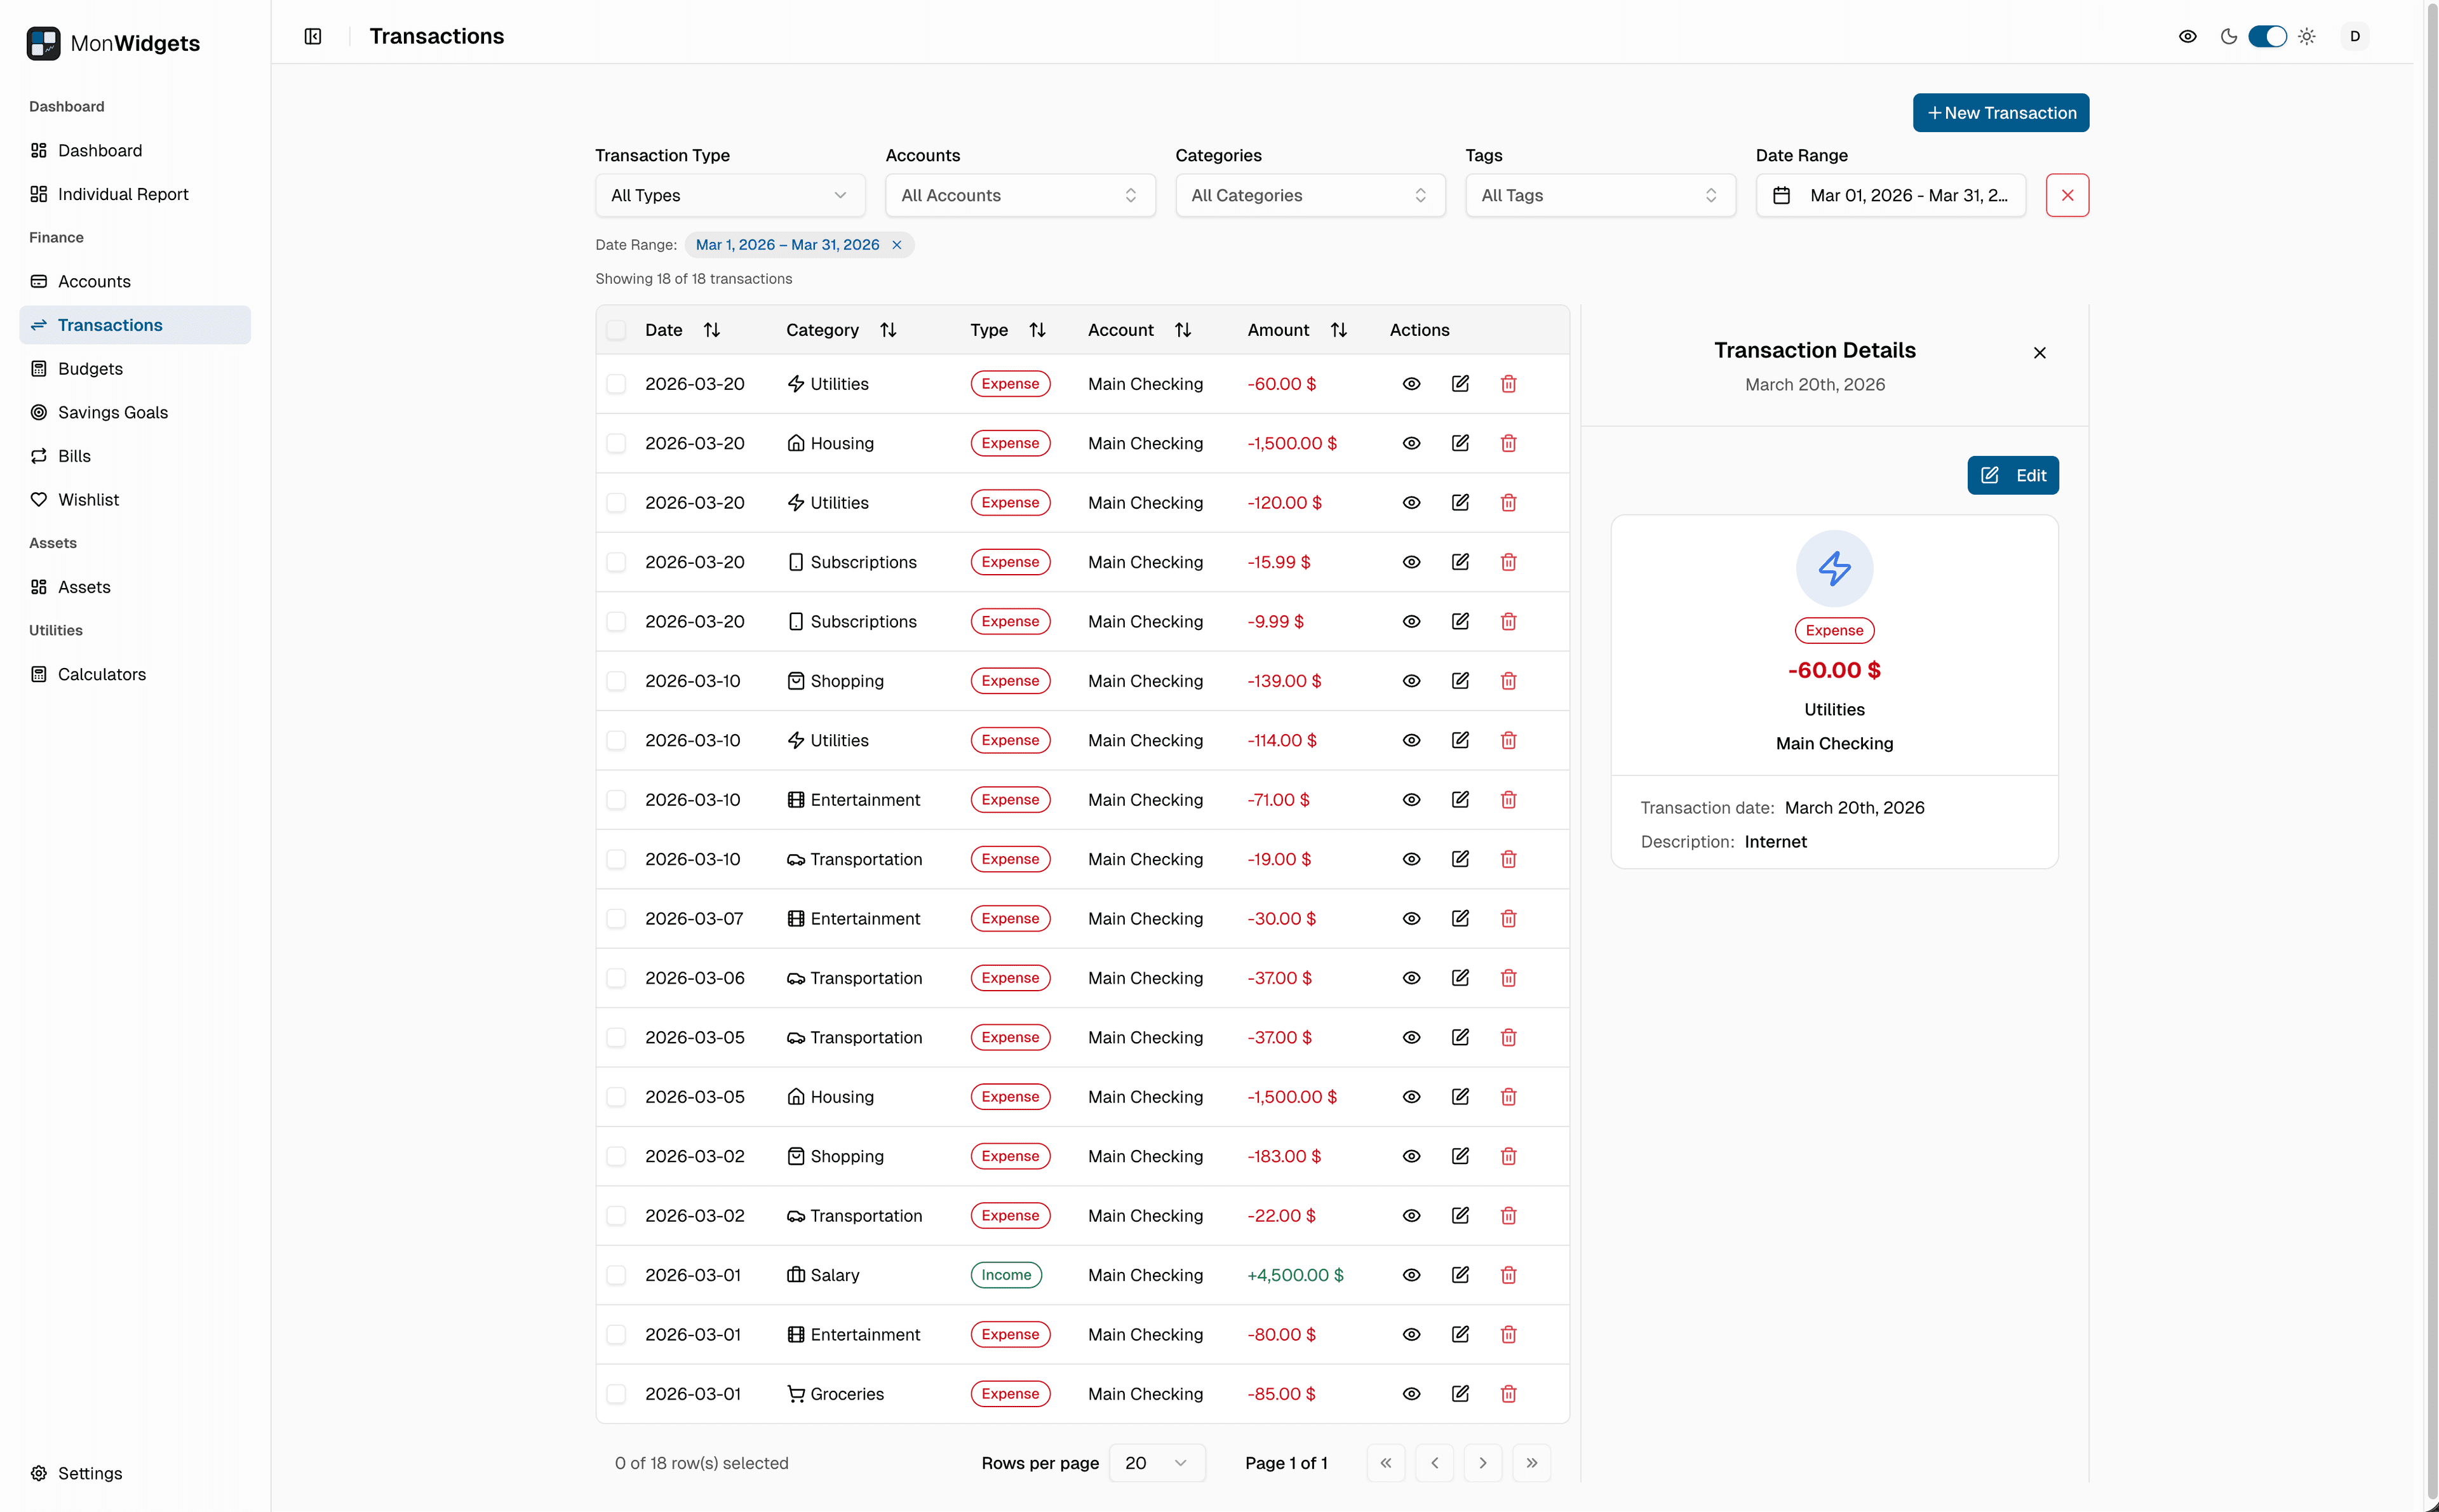Switch the dark/light theme toggle
The width and height of the screenshot is (2439, 1512).
point(2267,36)
